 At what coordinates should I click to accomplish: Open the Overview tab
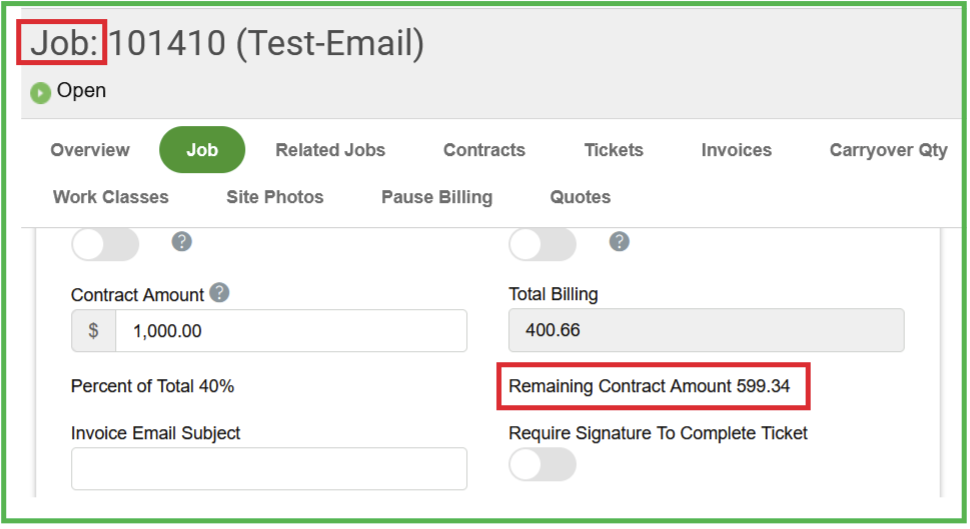(90, 150)
